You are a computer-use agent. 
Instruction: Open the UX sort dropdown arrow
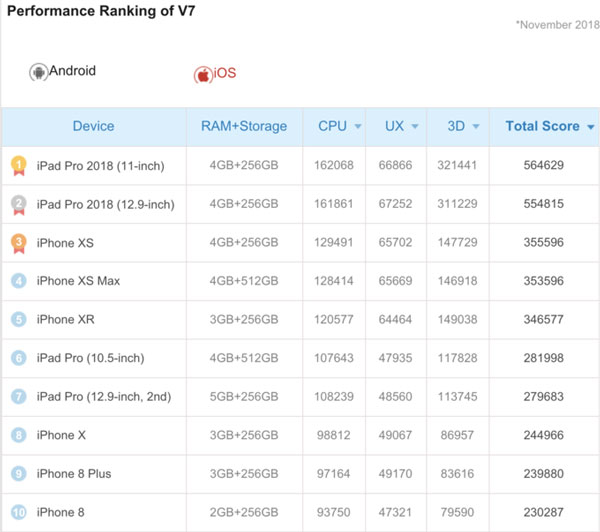click(x=415, y=126)
